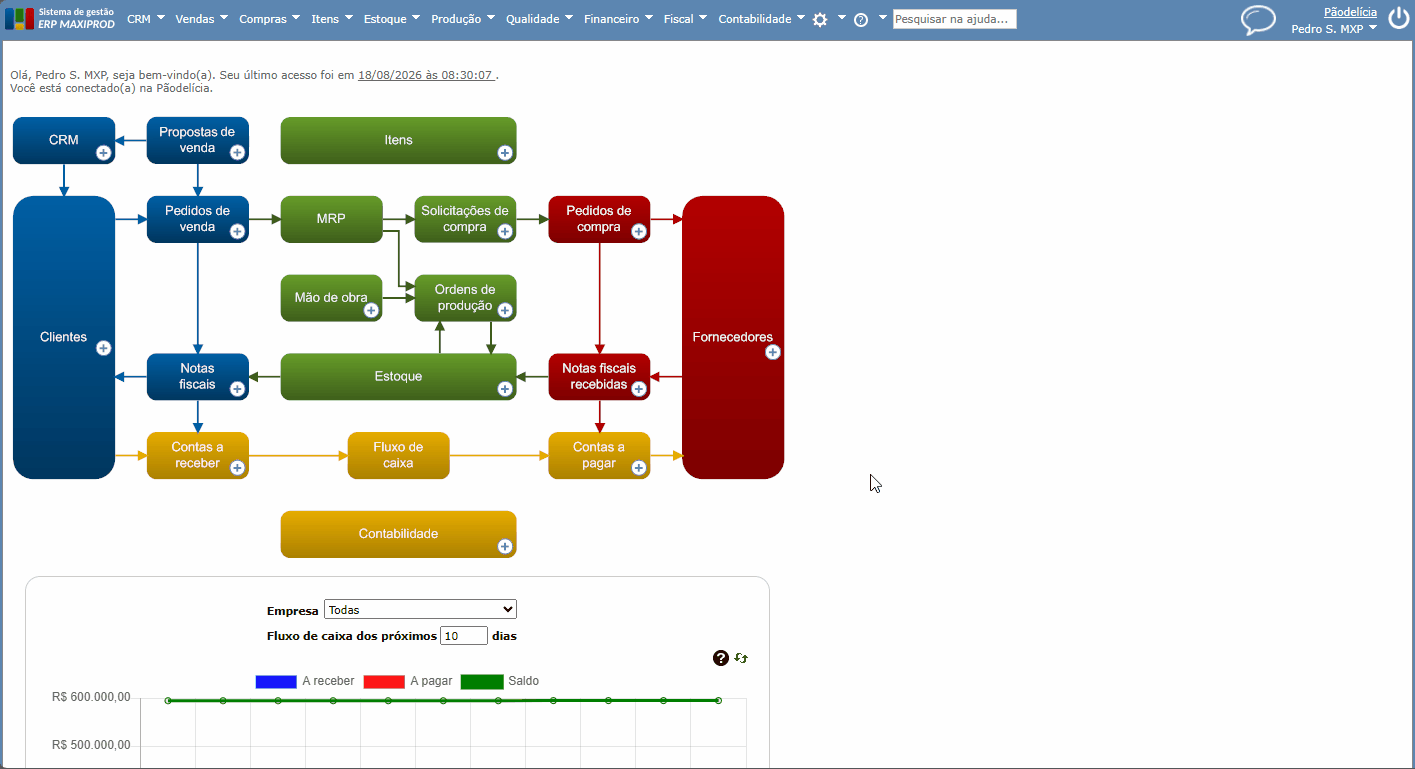Open the Empresa dropdown
The width and height of the screenshot is (1415, 769).
(x=420, y=609)
